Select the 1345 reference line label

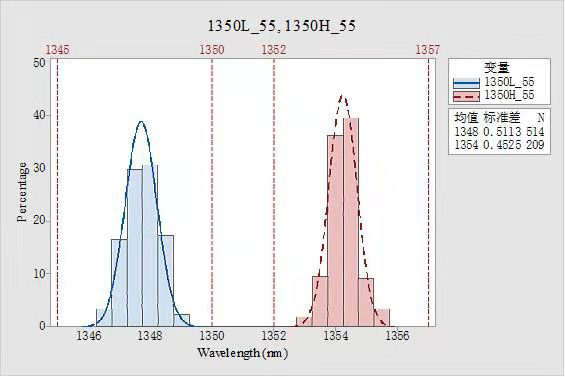pyautogui.click(x=58, y=50)
